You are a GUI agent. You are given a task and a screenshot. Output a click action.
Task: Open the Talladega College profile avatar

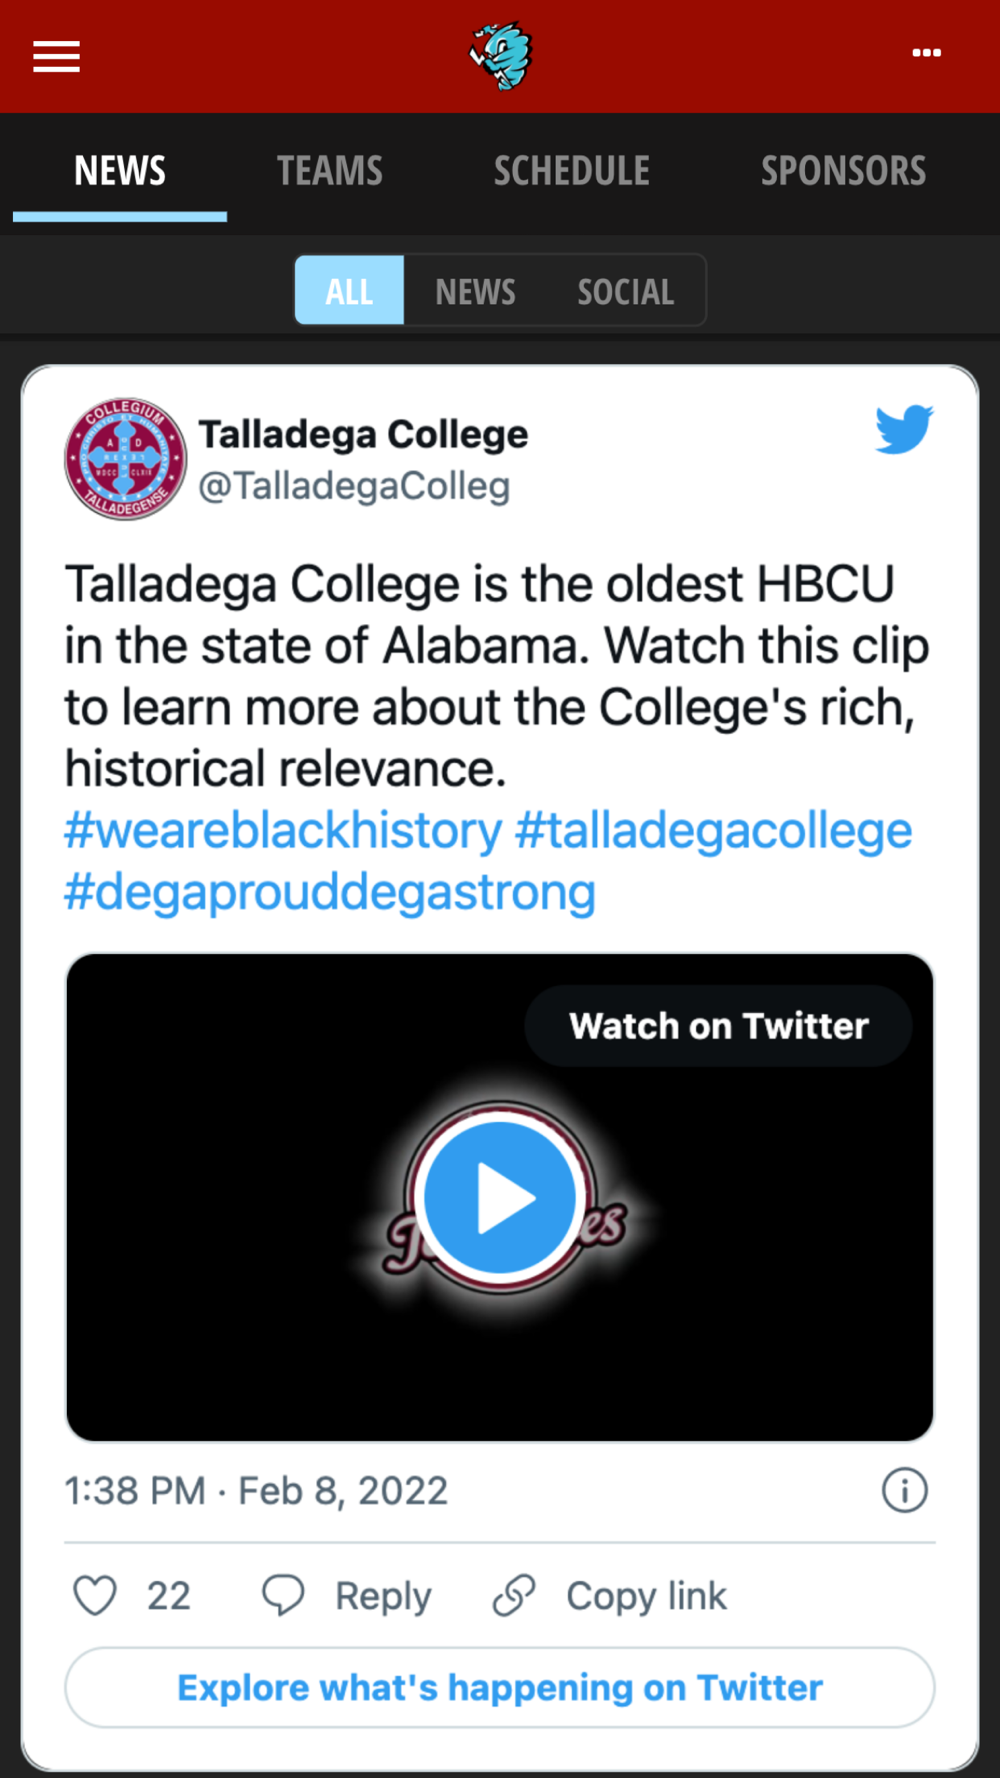(125, 458)
